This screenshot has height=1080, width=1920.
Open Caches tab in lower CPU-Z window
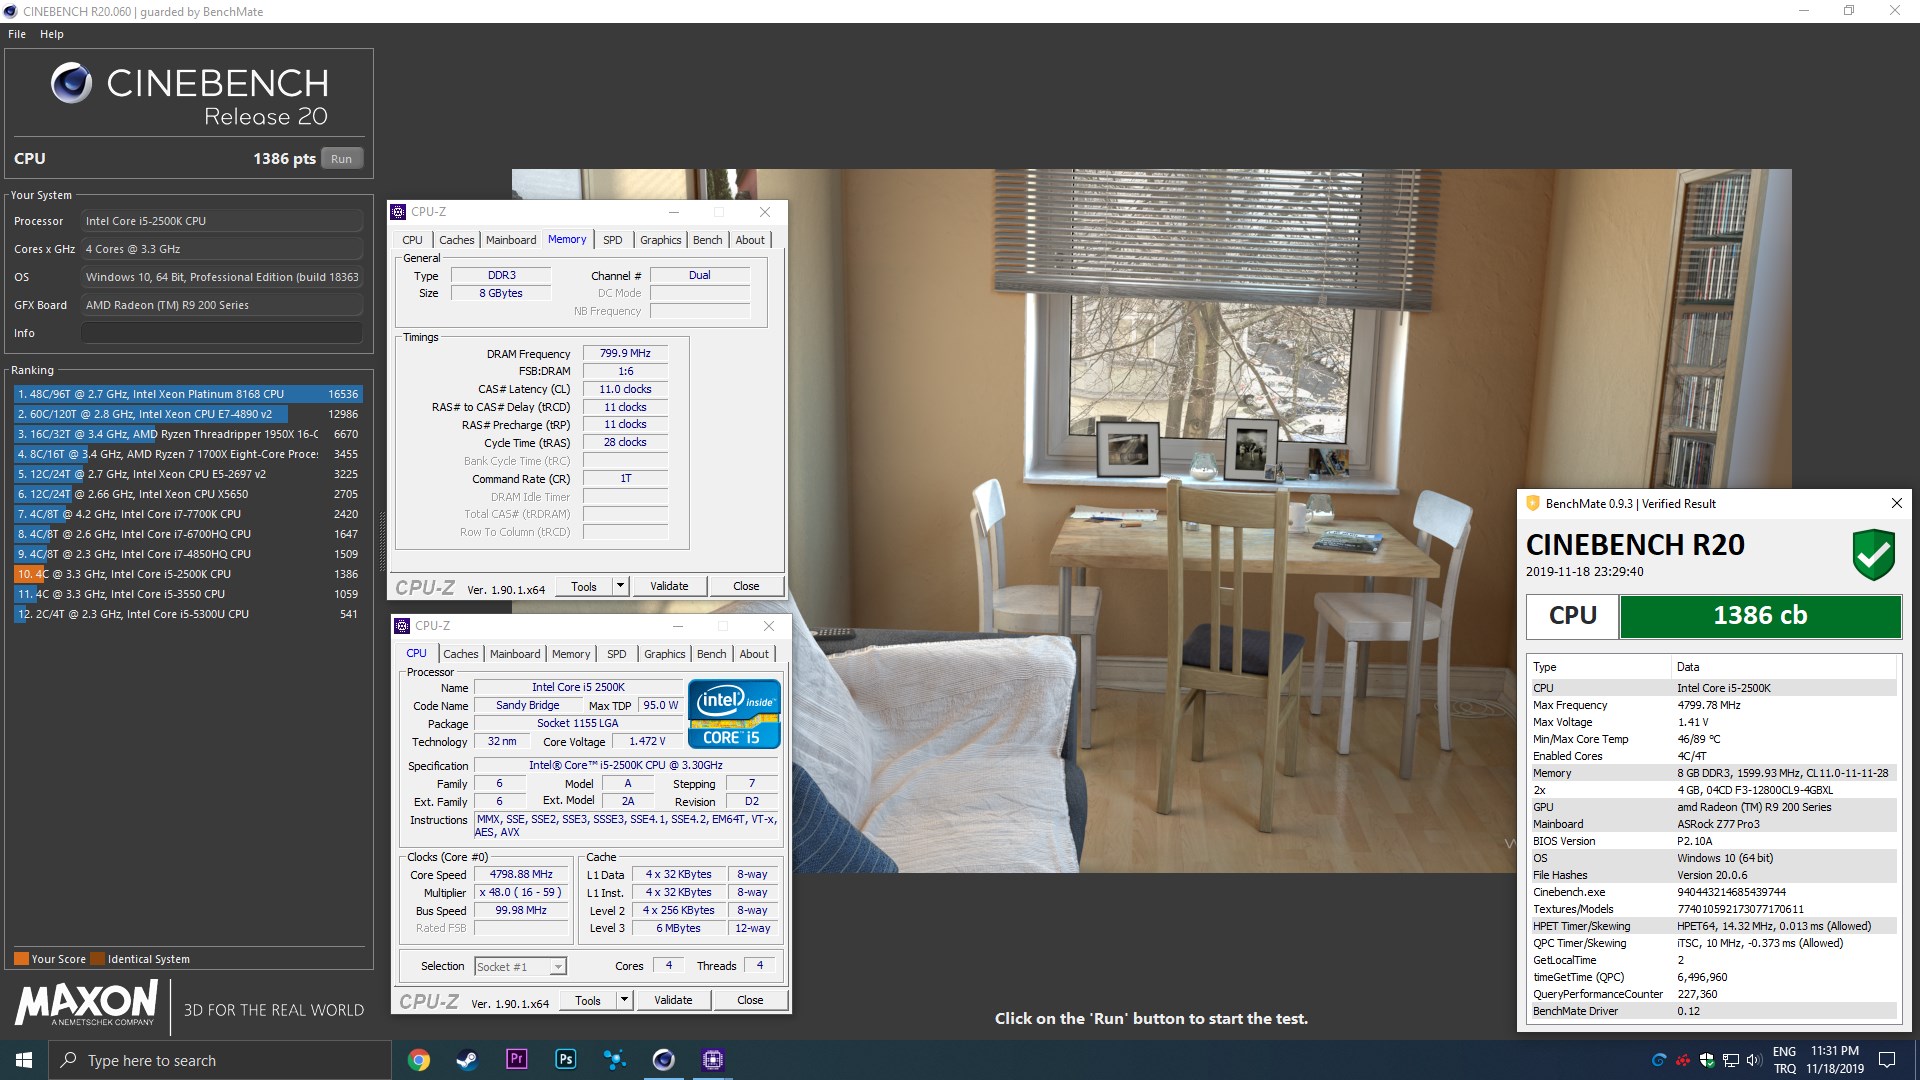coord(460,654)
